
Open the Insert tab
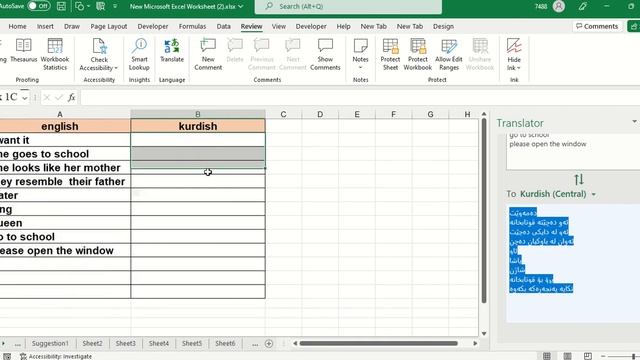pyautogui.click(x=45, y=26)
